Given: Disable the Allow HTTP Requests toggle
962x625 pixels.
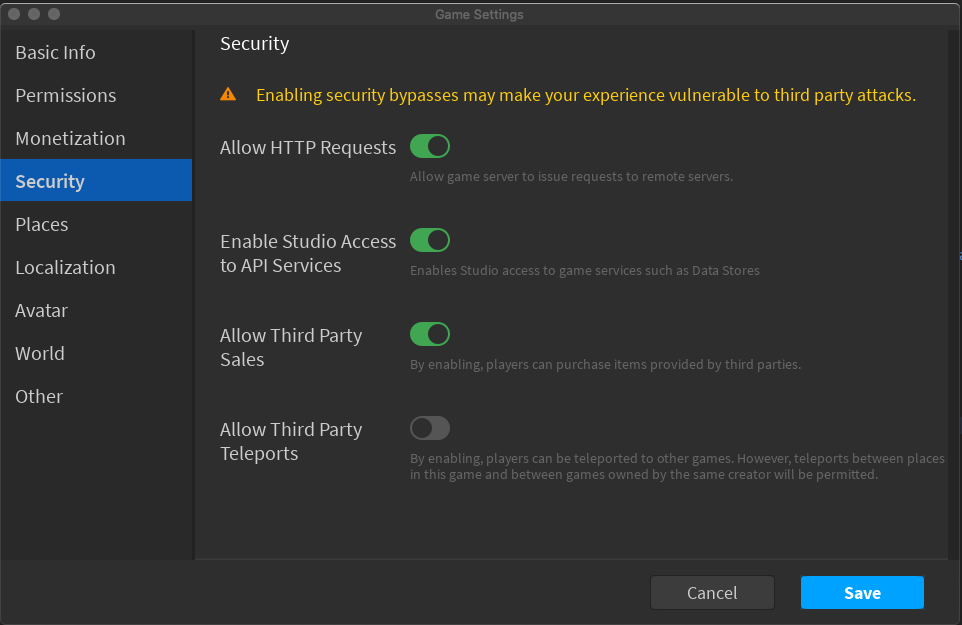Looking at the screenshot, I should click(430, 147).
